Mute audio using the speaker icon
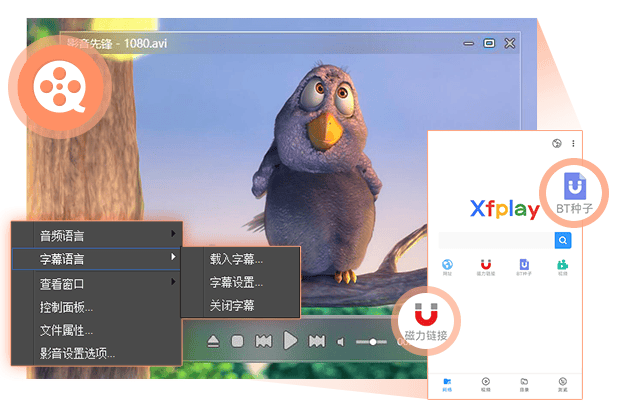The height and width of the screenshot is (415, 618). (341, 342)
